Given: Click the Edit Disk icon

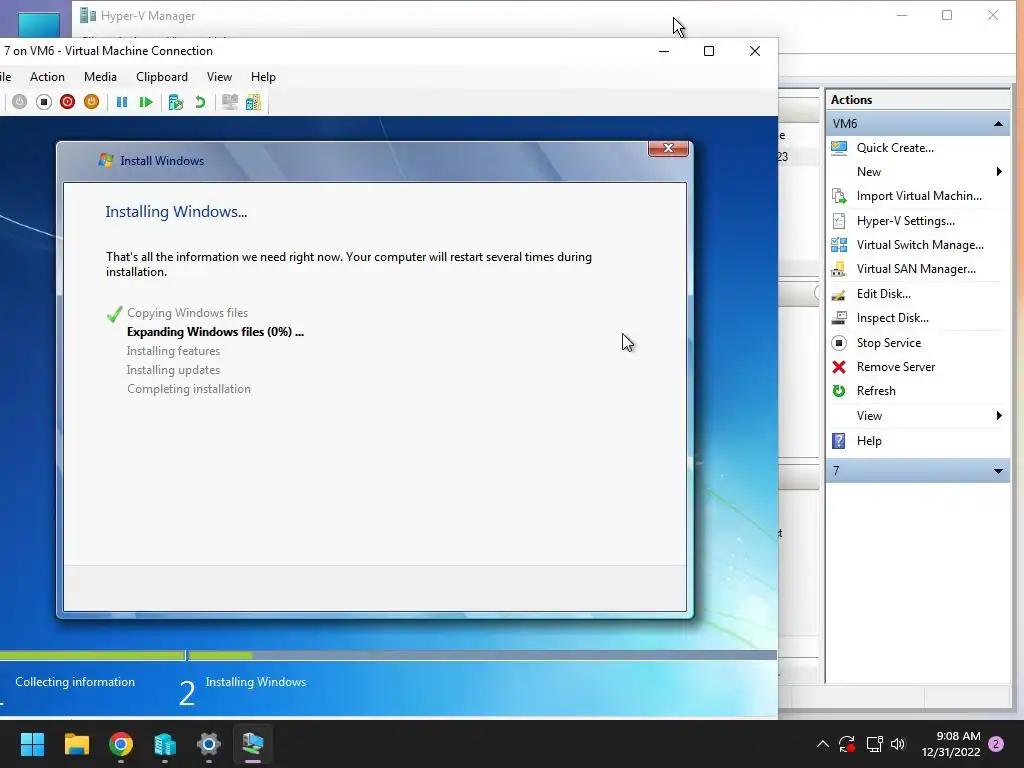Looking at the screenshot, I should click(x=839, y=295).
